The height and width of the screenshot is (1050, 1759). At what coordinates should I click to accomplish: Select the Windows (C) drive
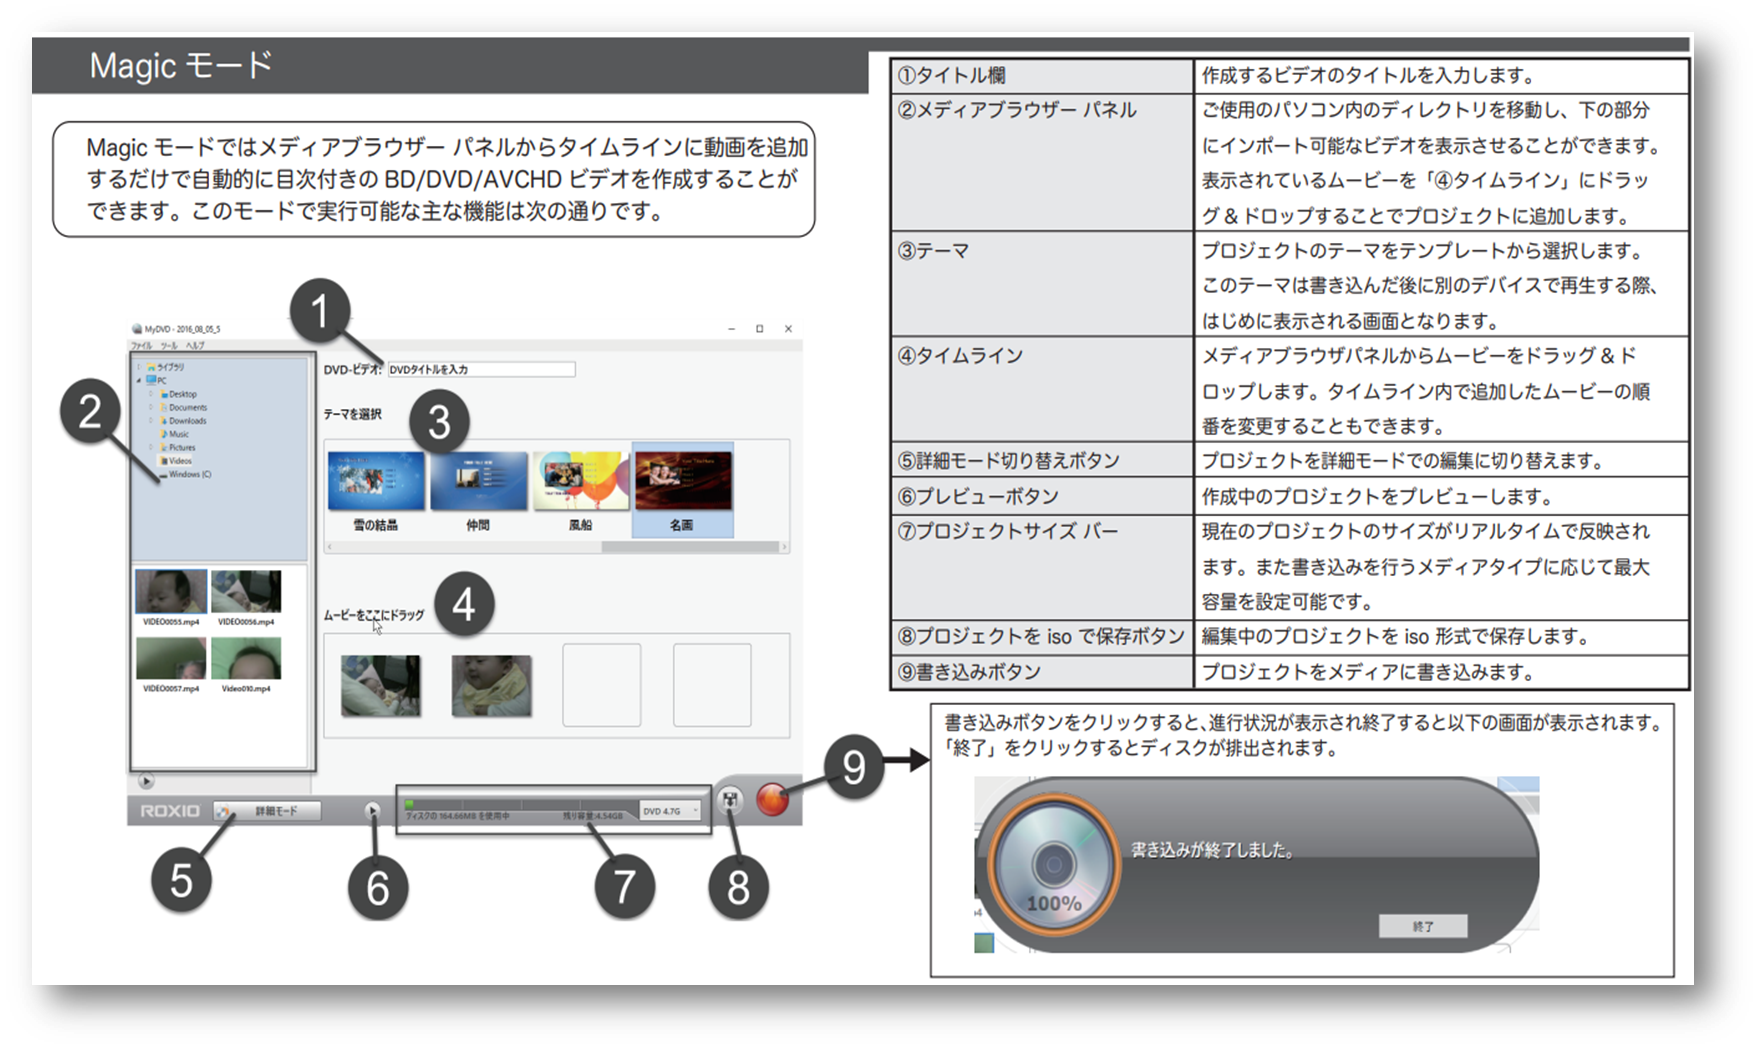click(x=185, y=474)
